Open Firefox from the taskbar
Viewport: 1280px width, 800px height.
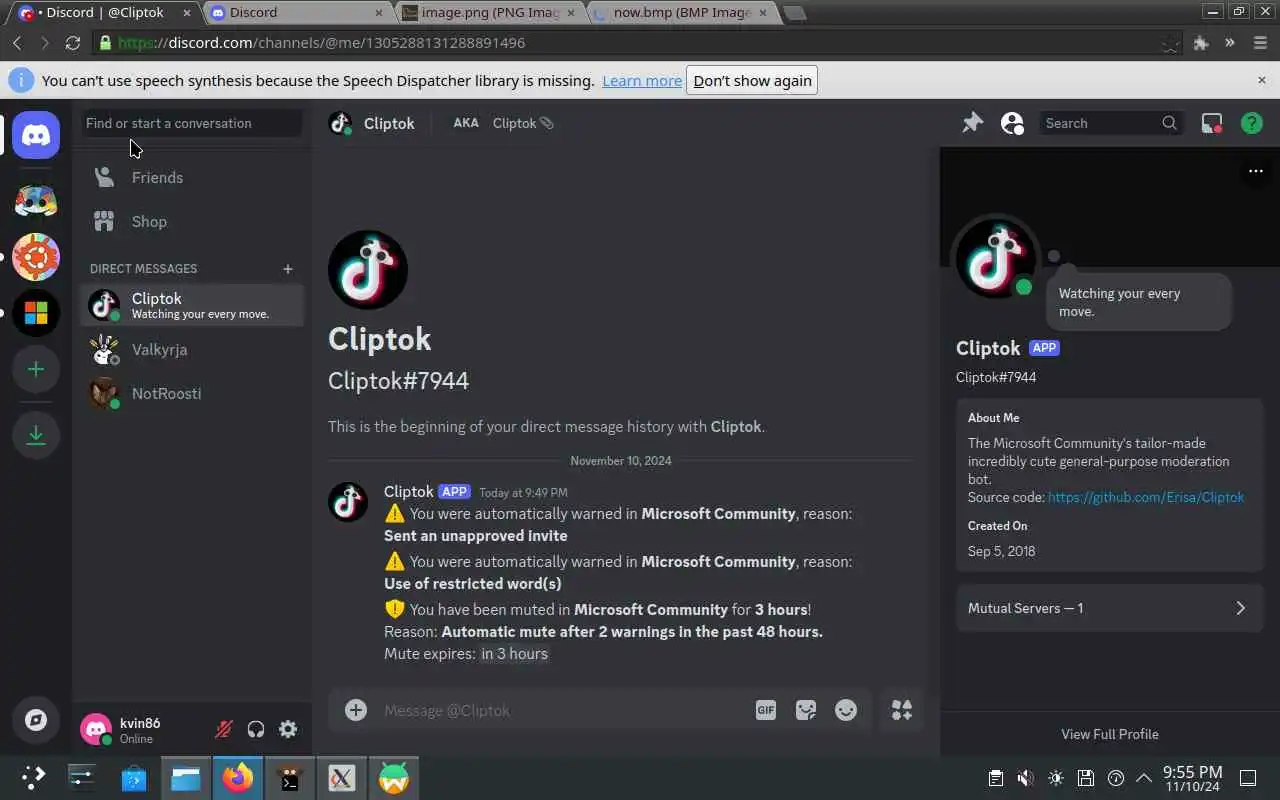tap(238, 778)
